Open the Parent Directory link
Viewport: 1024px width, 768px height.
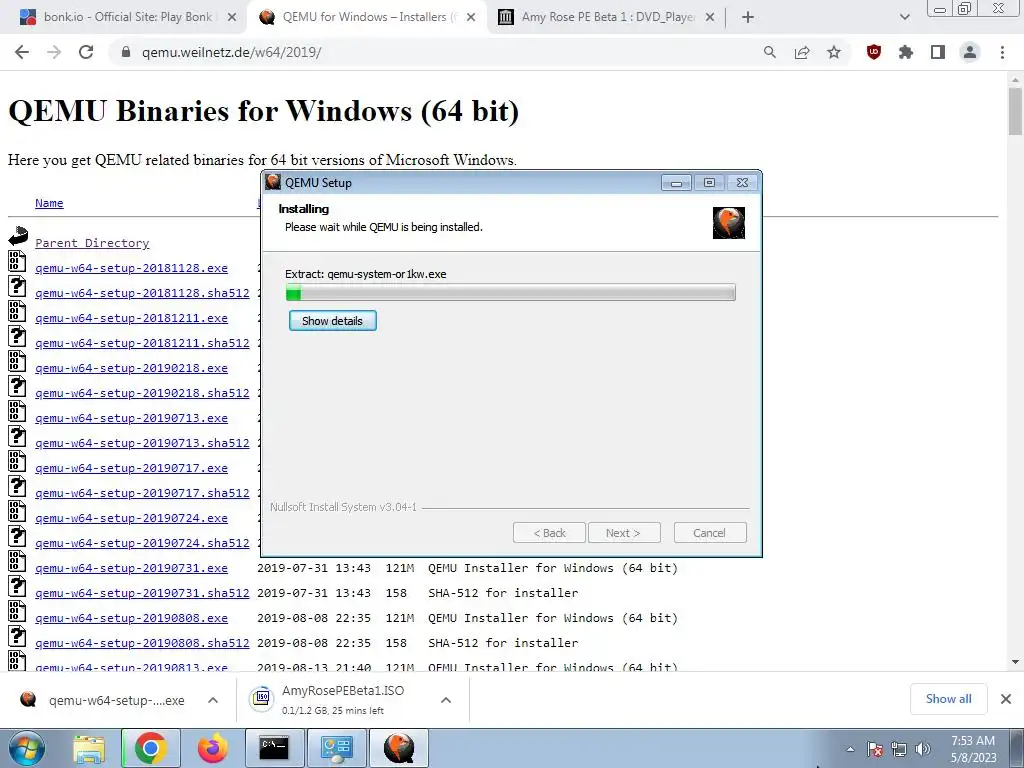(x=92, y=243)
